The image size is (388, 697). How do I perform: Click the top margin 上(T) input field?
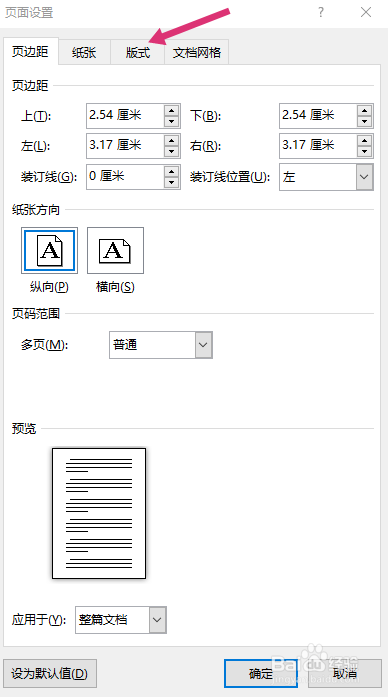(125, 116)
